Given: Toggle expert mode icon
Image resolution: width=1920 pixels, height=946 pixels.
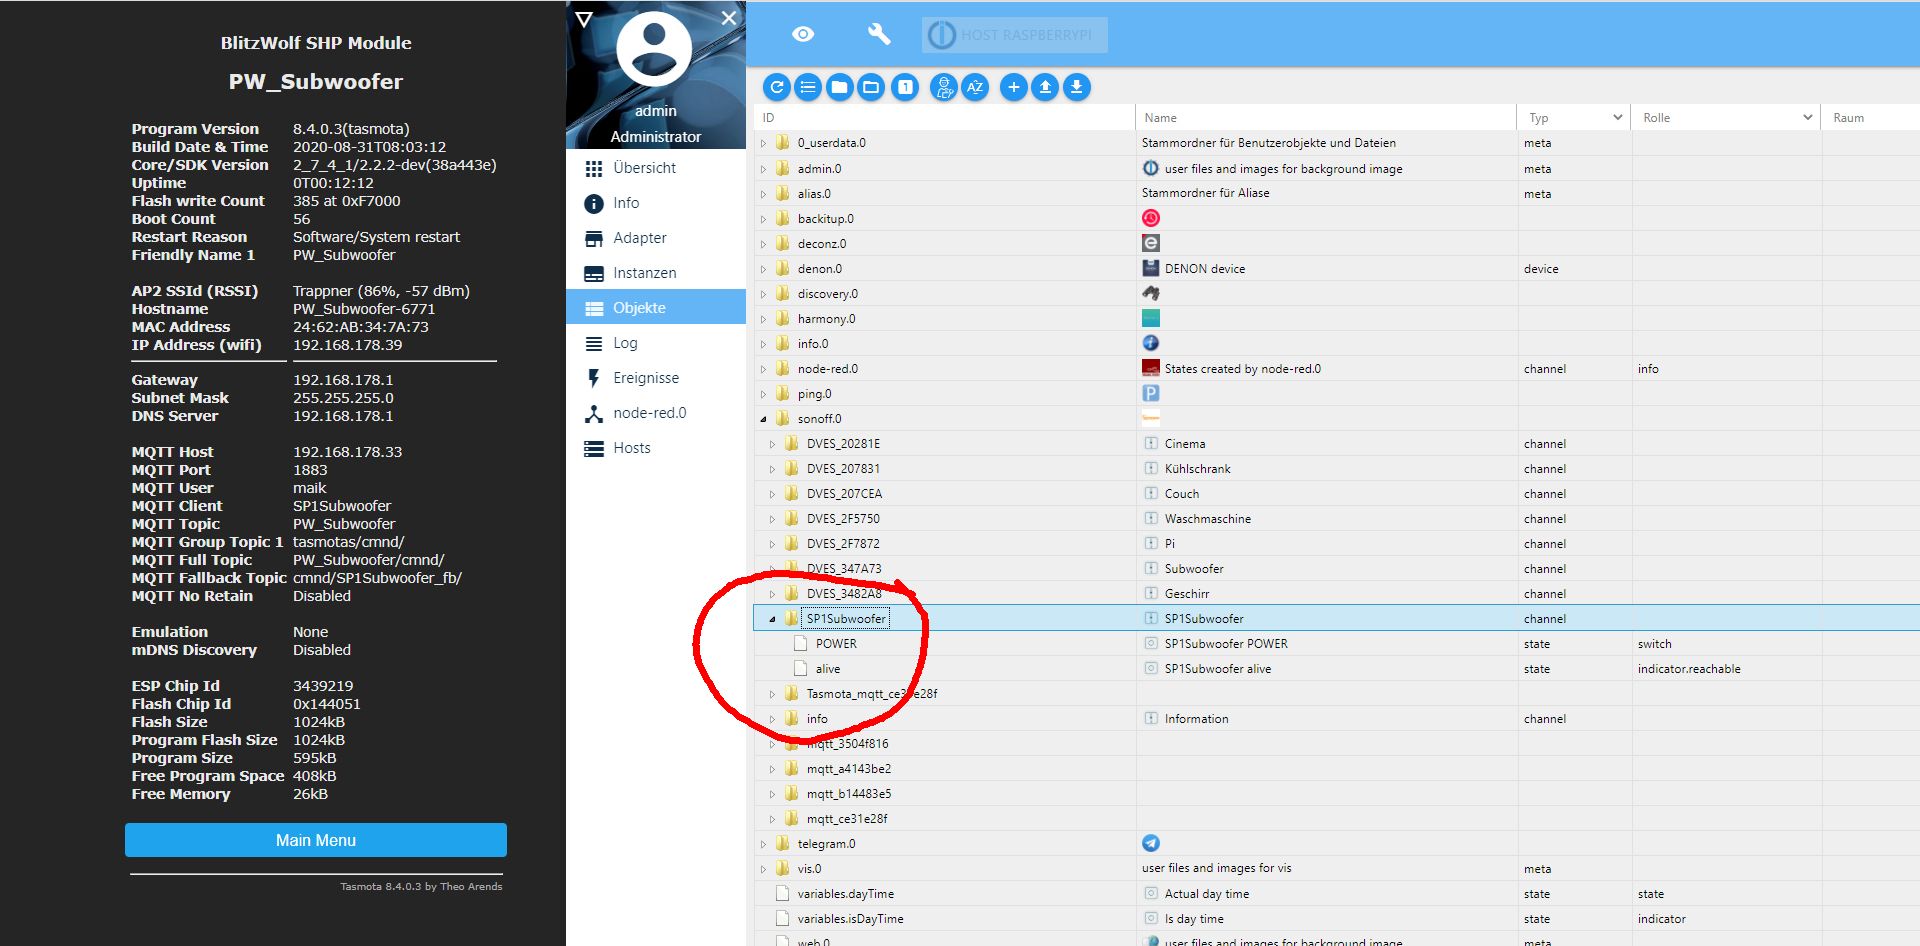Looking at the screenshot, I should click(943, 87).
